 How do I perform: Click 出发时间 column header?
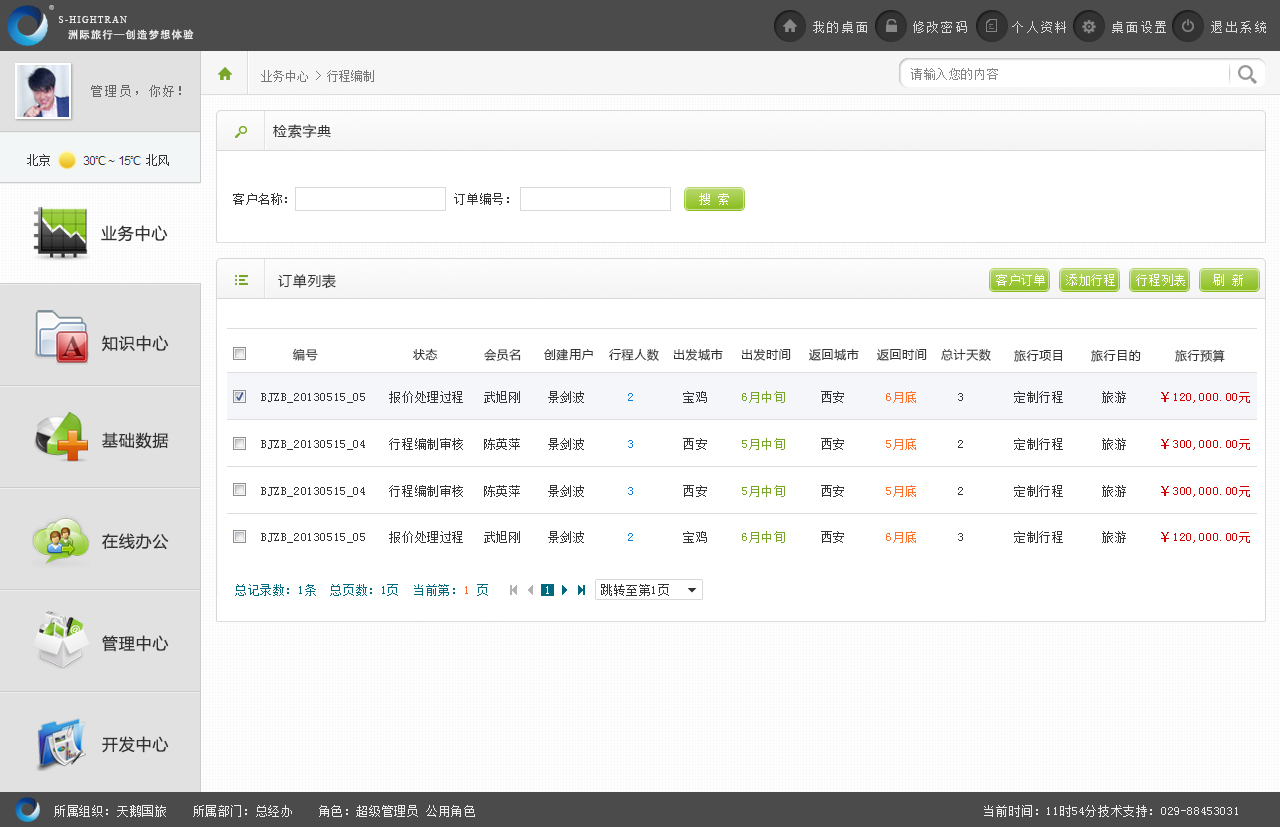[x=766, y=355]
